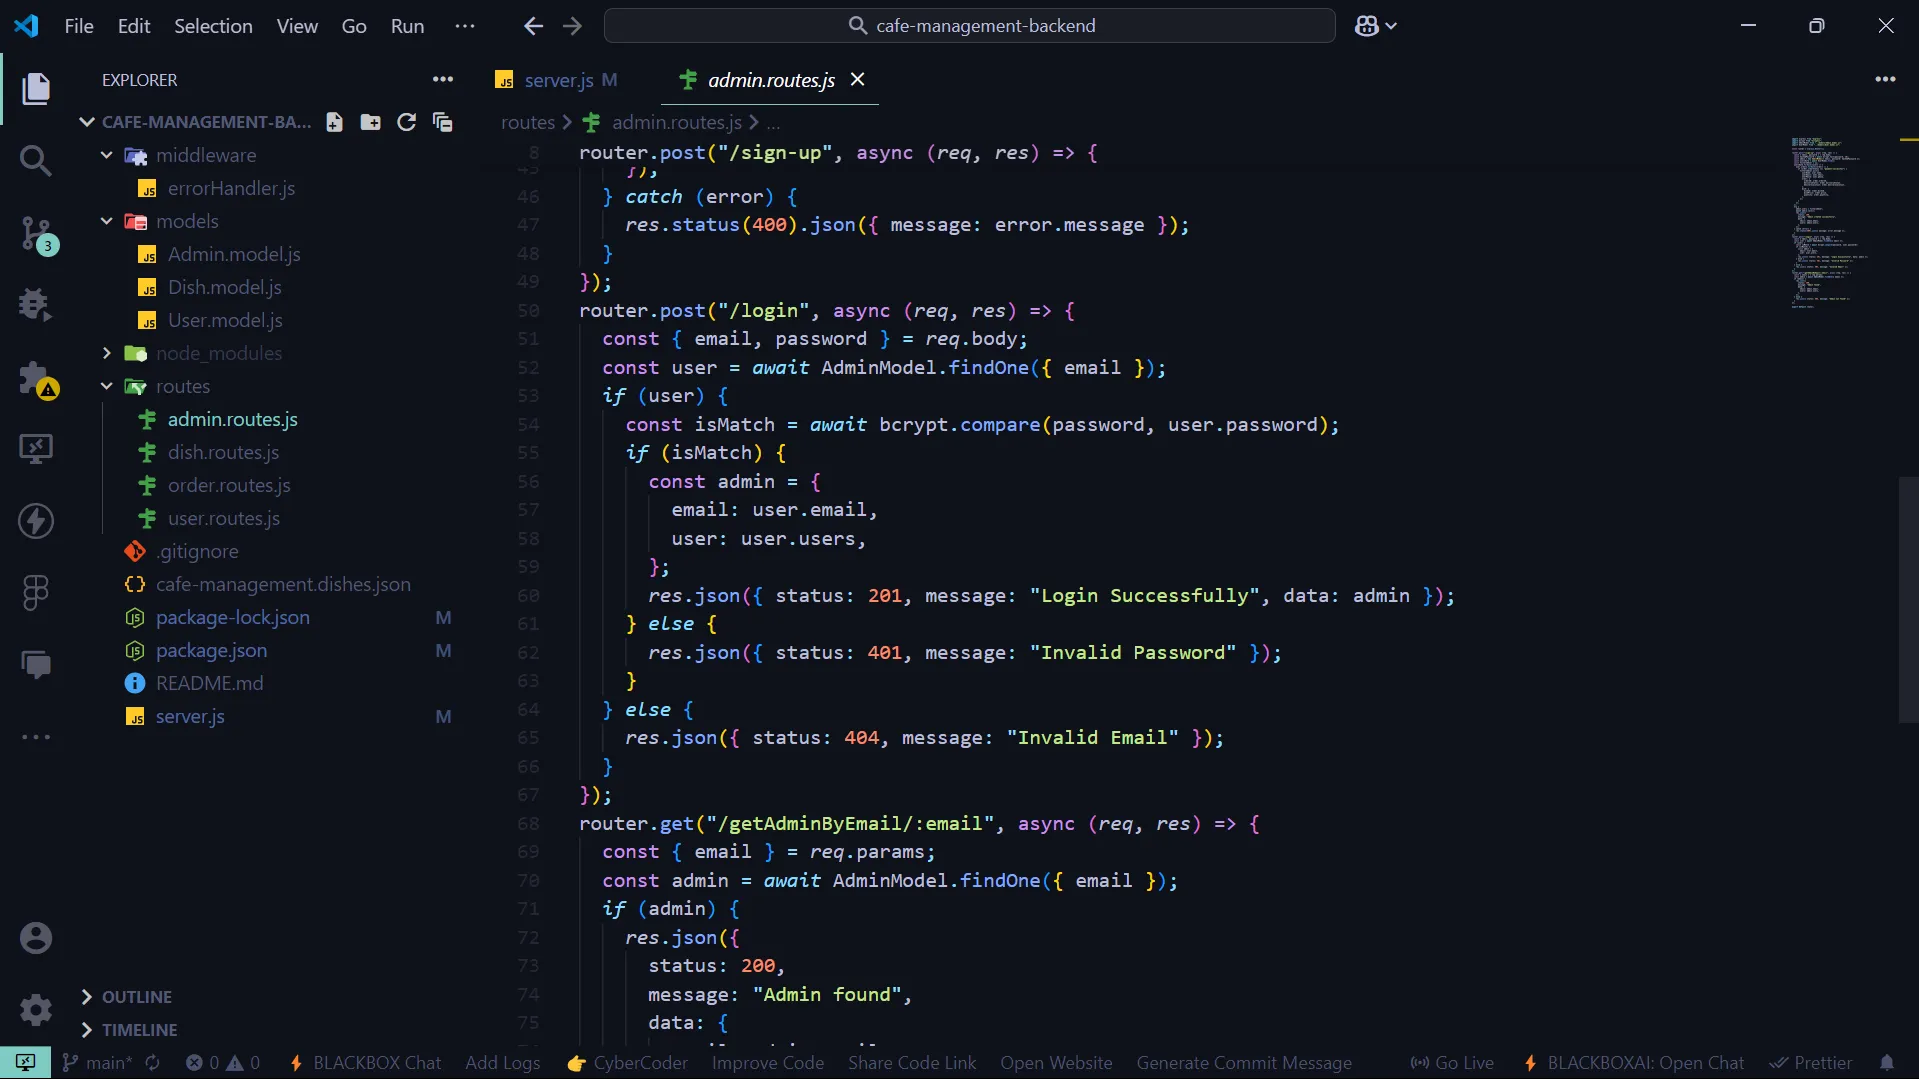The image size is (1919, 1079).
Task: Show more menu bar items ellipsis
Action: [x=465, y=26]
